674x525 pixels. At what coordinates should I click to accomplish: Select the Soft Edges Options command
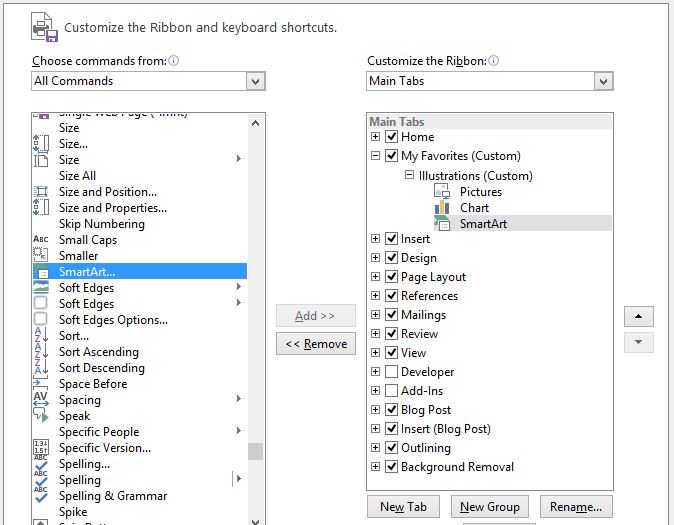pos(113,320)
